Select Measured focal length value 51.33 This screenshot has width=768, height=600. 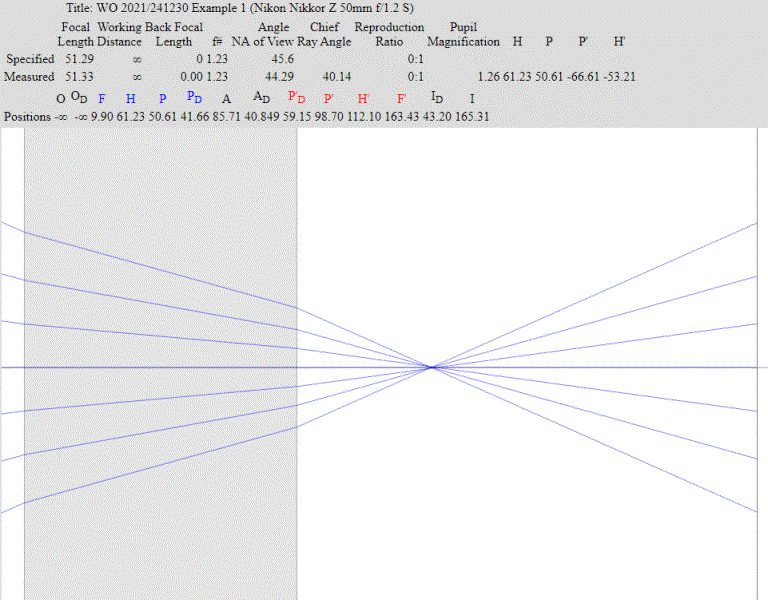click(x=79, y=77)
